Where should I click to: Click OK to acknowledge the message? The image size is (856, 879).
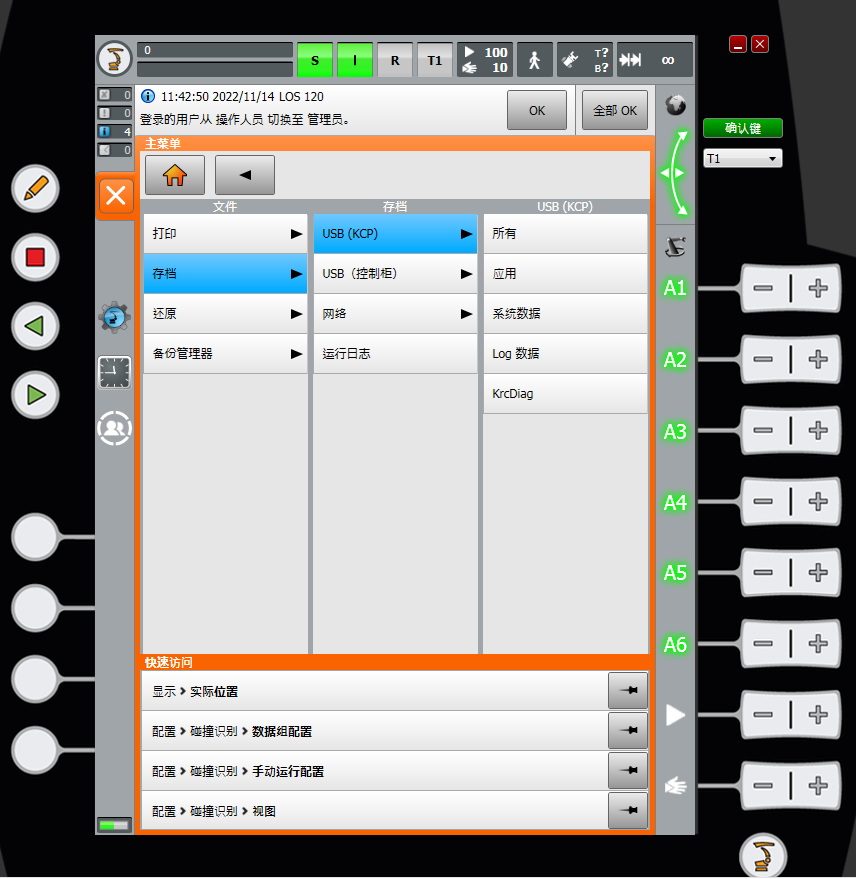(537, 110)
